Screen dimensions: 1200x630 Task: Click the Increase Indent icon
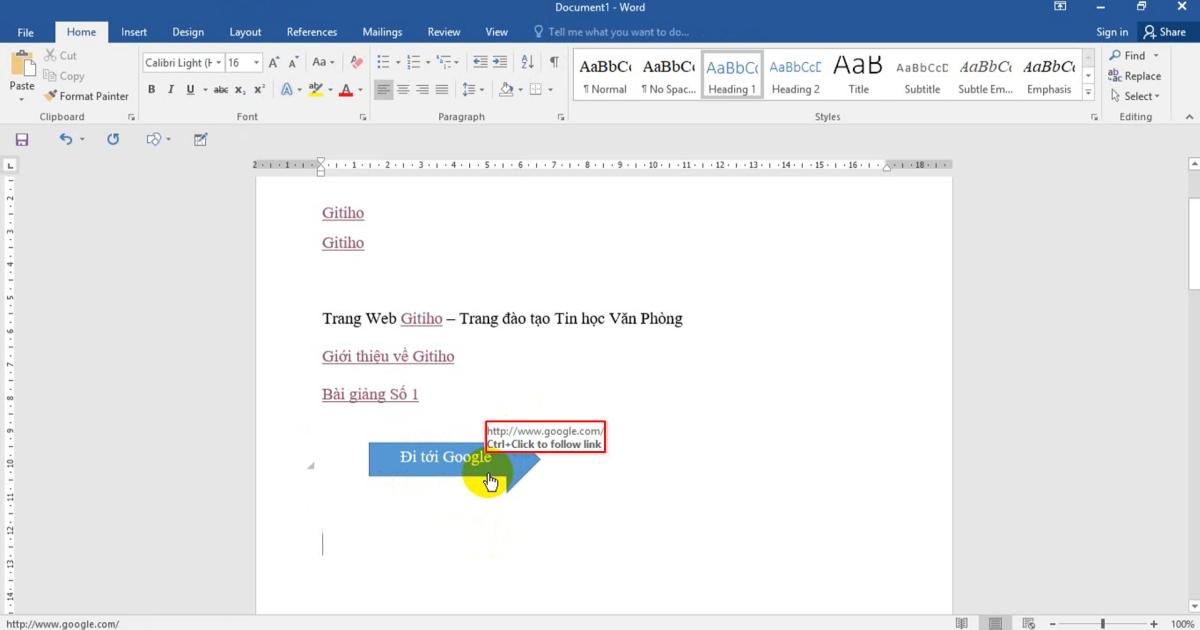pos(501,62)
